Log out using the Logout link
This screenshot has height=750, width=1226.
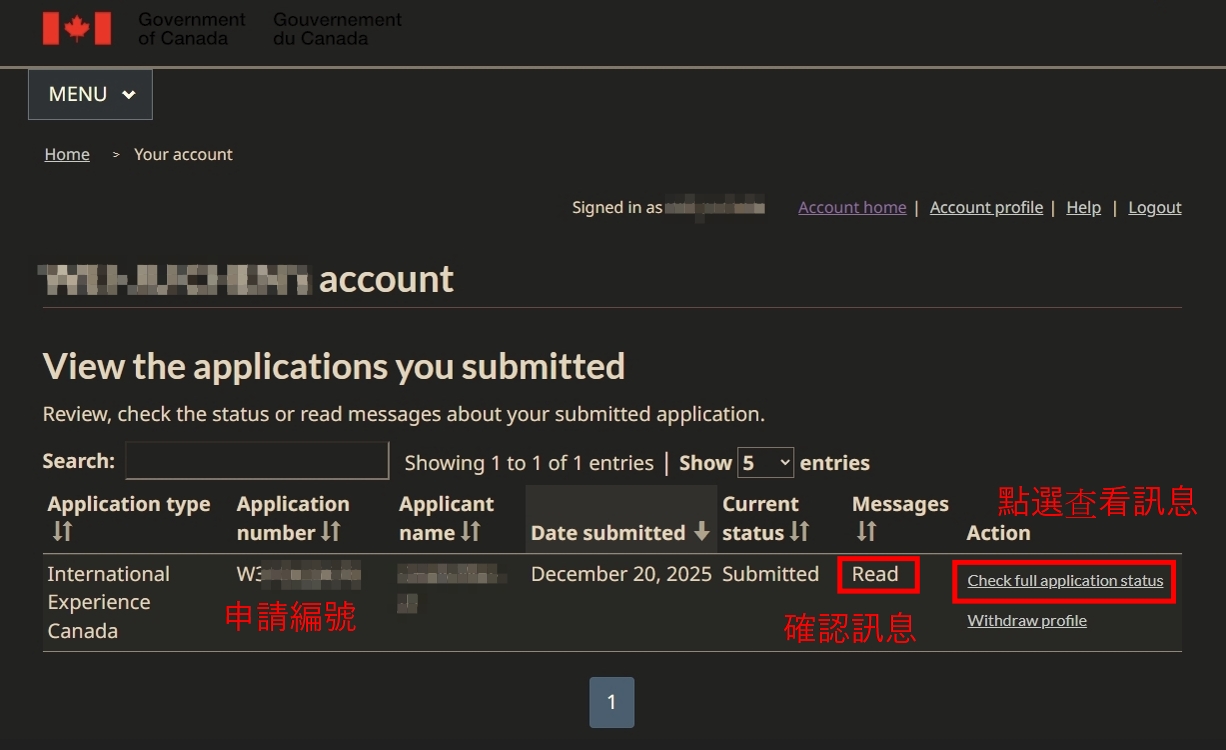click(1155, 207)
